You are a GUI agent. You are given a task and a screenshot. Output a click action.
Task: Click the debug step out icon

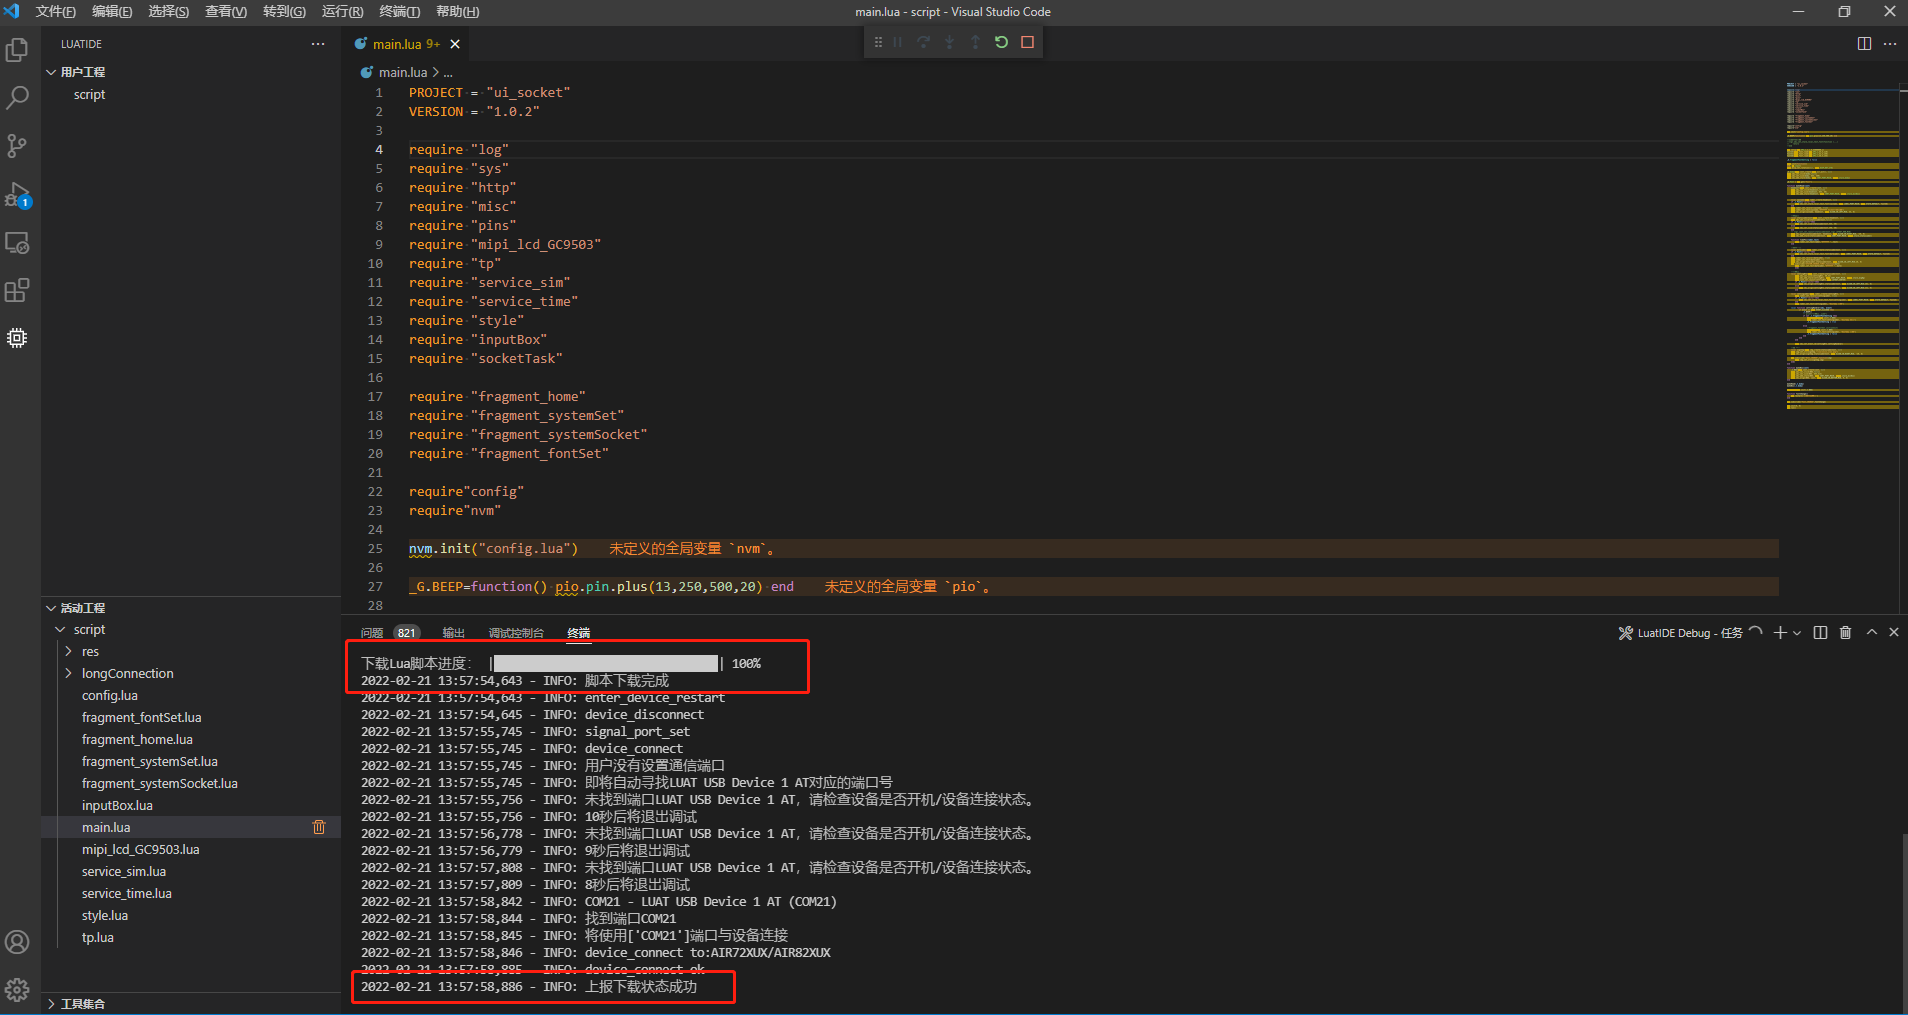point(975,42)
